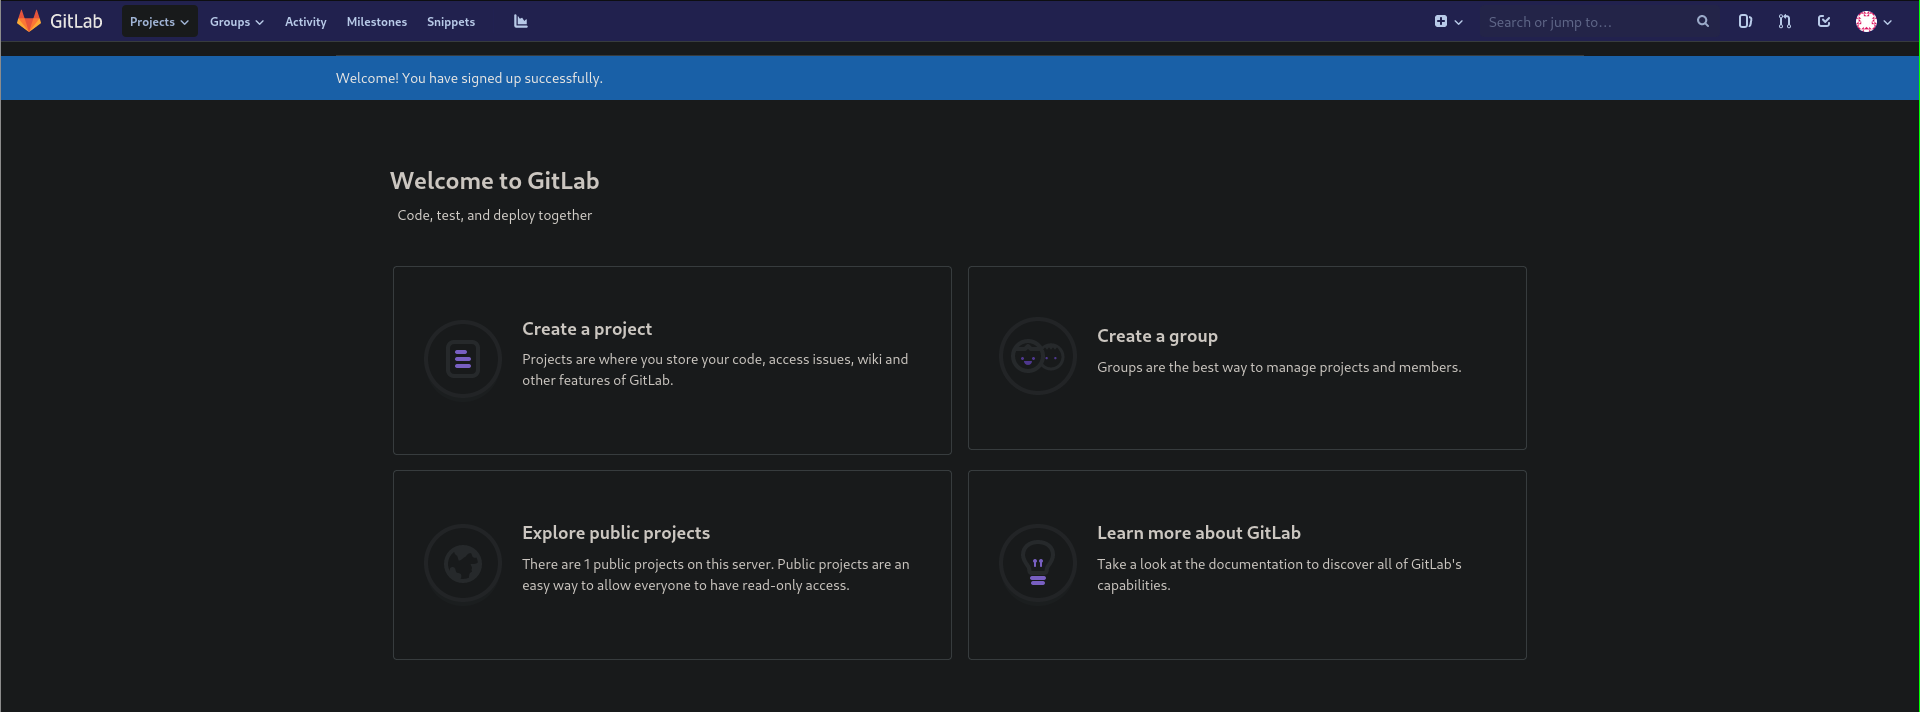Viewport: 1920px width, 712px height.
Task: Click the Create a project icon
Action: [463, 359]
